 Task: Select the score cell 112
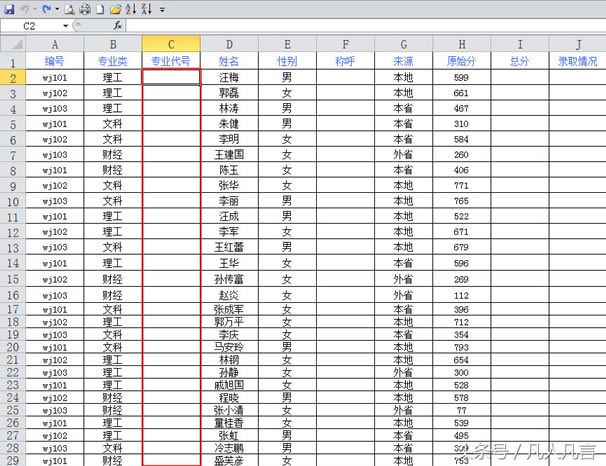coord(462,296)
